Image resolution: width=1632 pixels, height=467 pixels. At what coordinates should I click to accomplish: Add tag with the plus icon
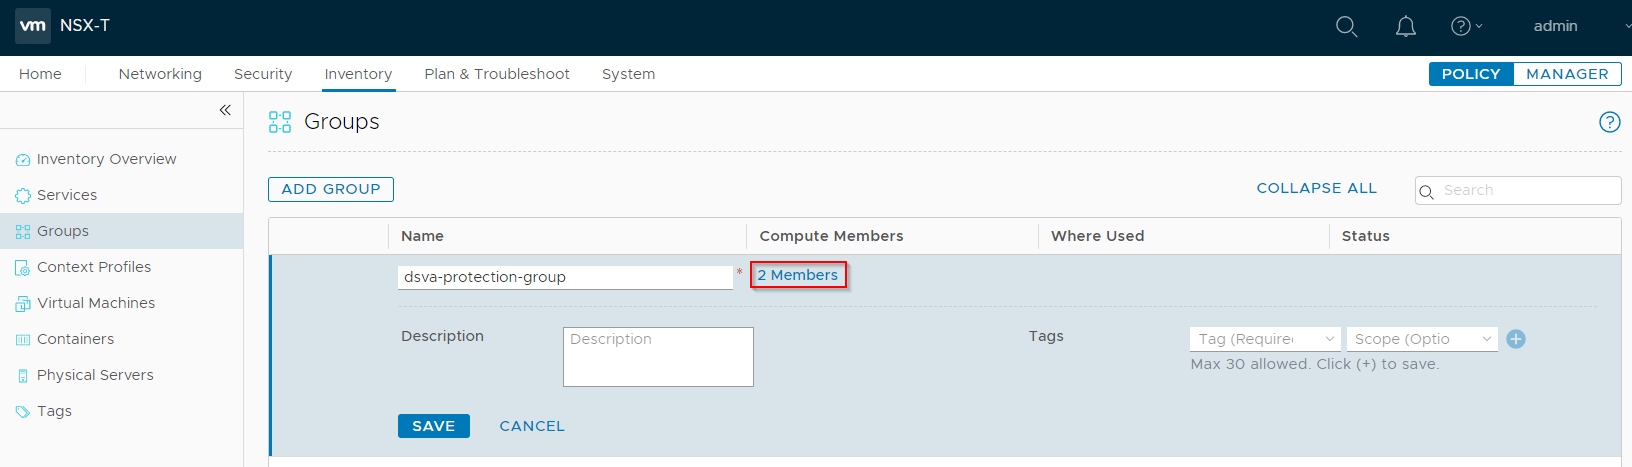click(x=1516, y=339)
